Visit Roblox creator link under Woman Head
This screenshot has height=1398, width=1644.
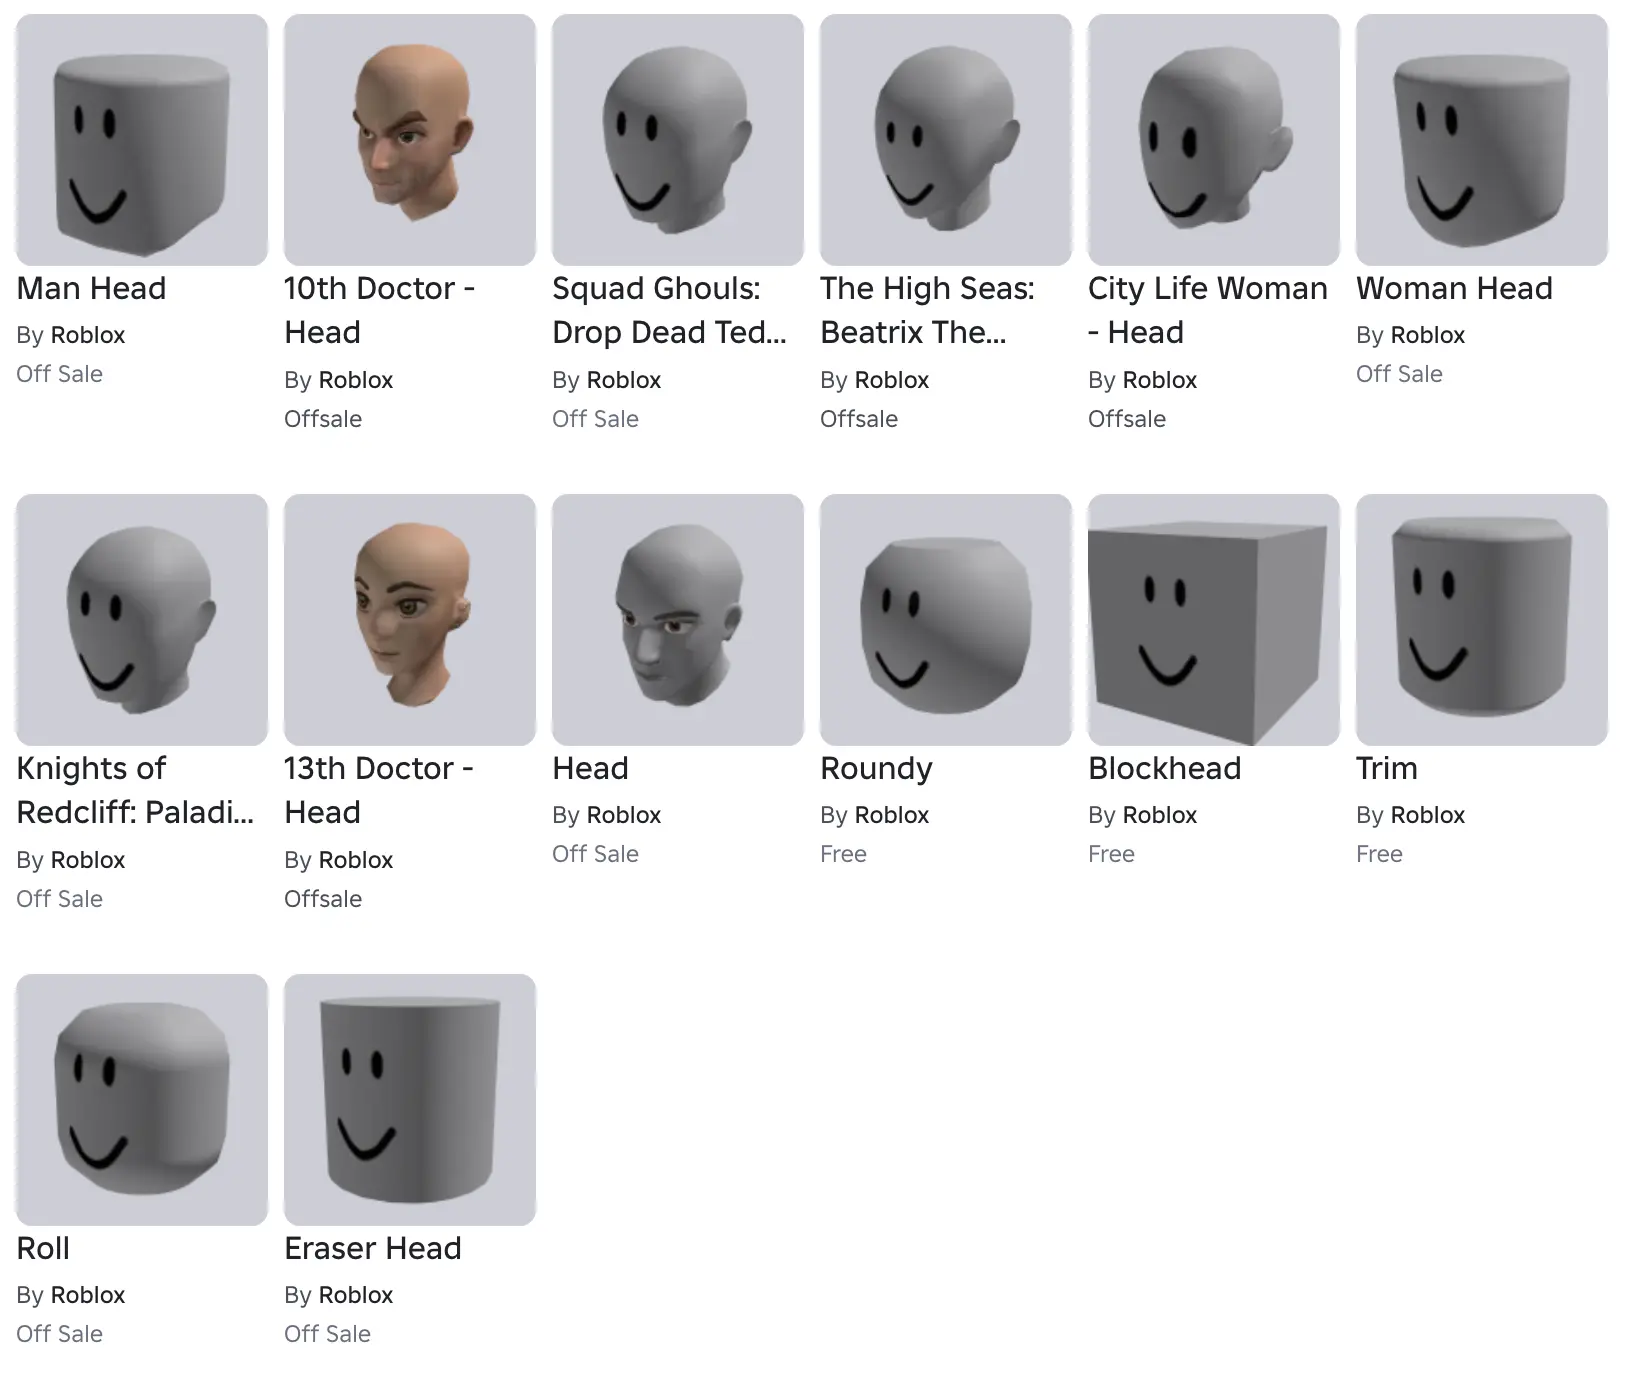click(1428, 335)
